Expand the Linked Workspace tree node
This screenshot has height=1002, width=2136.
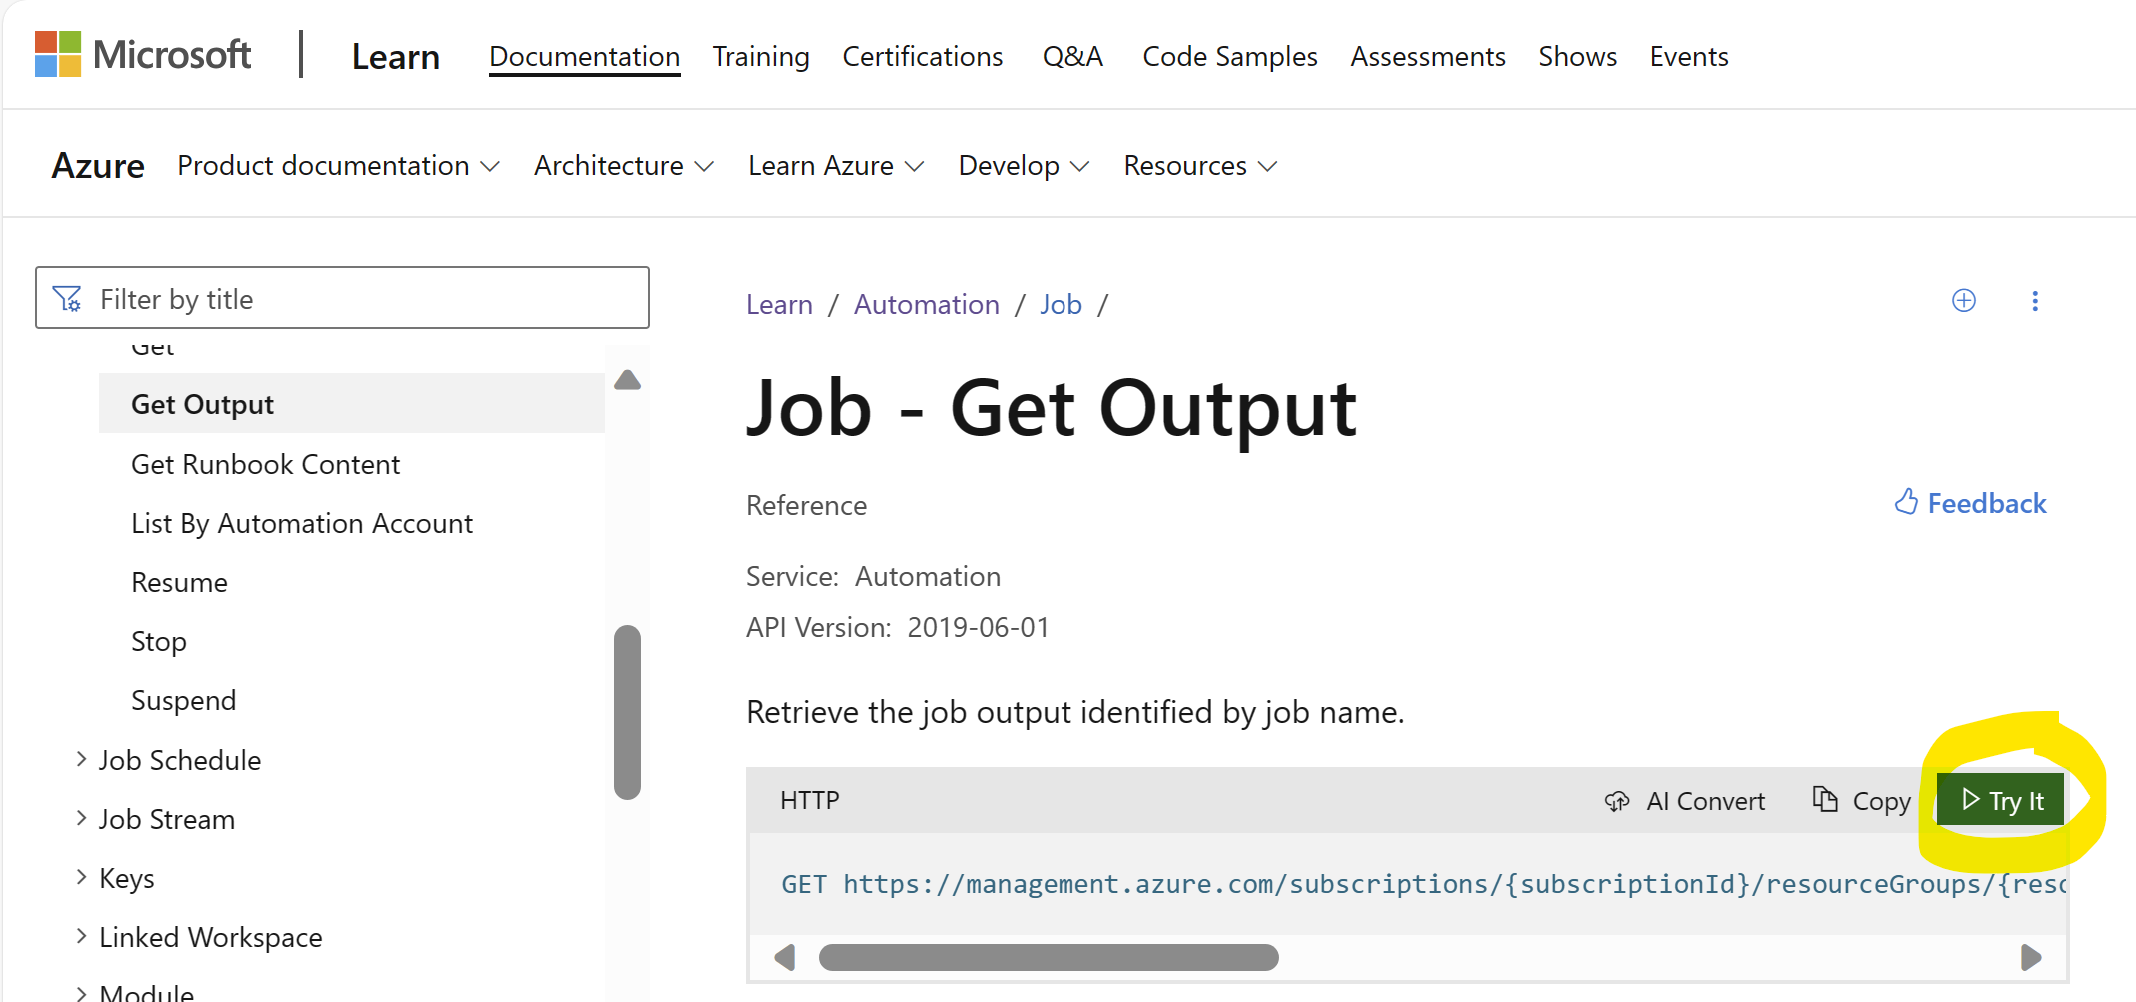(81, 936)
